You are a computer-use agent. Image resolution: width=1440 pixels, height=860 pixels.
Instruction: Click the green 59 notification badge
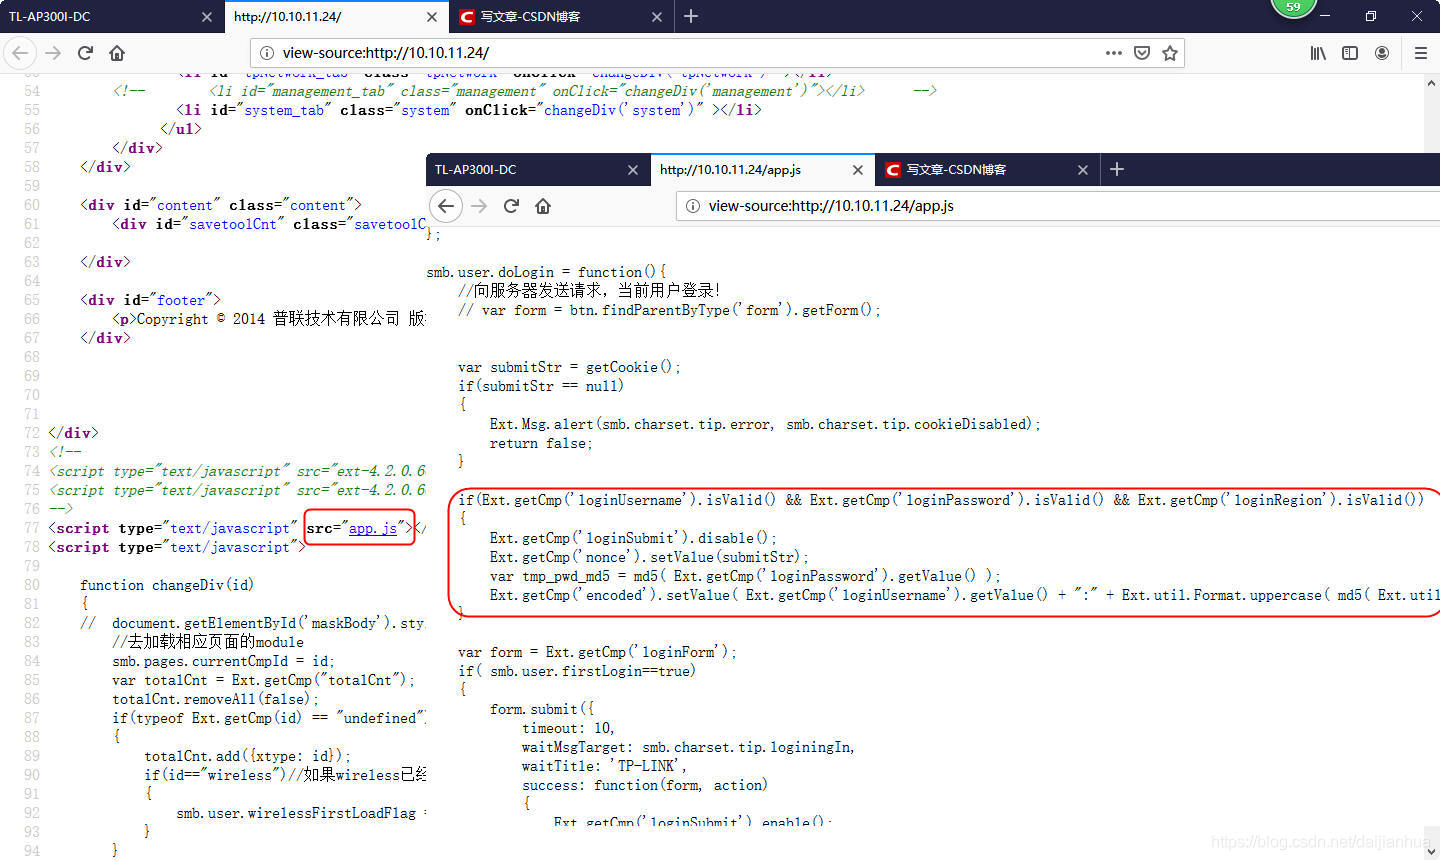(1293, 6)
